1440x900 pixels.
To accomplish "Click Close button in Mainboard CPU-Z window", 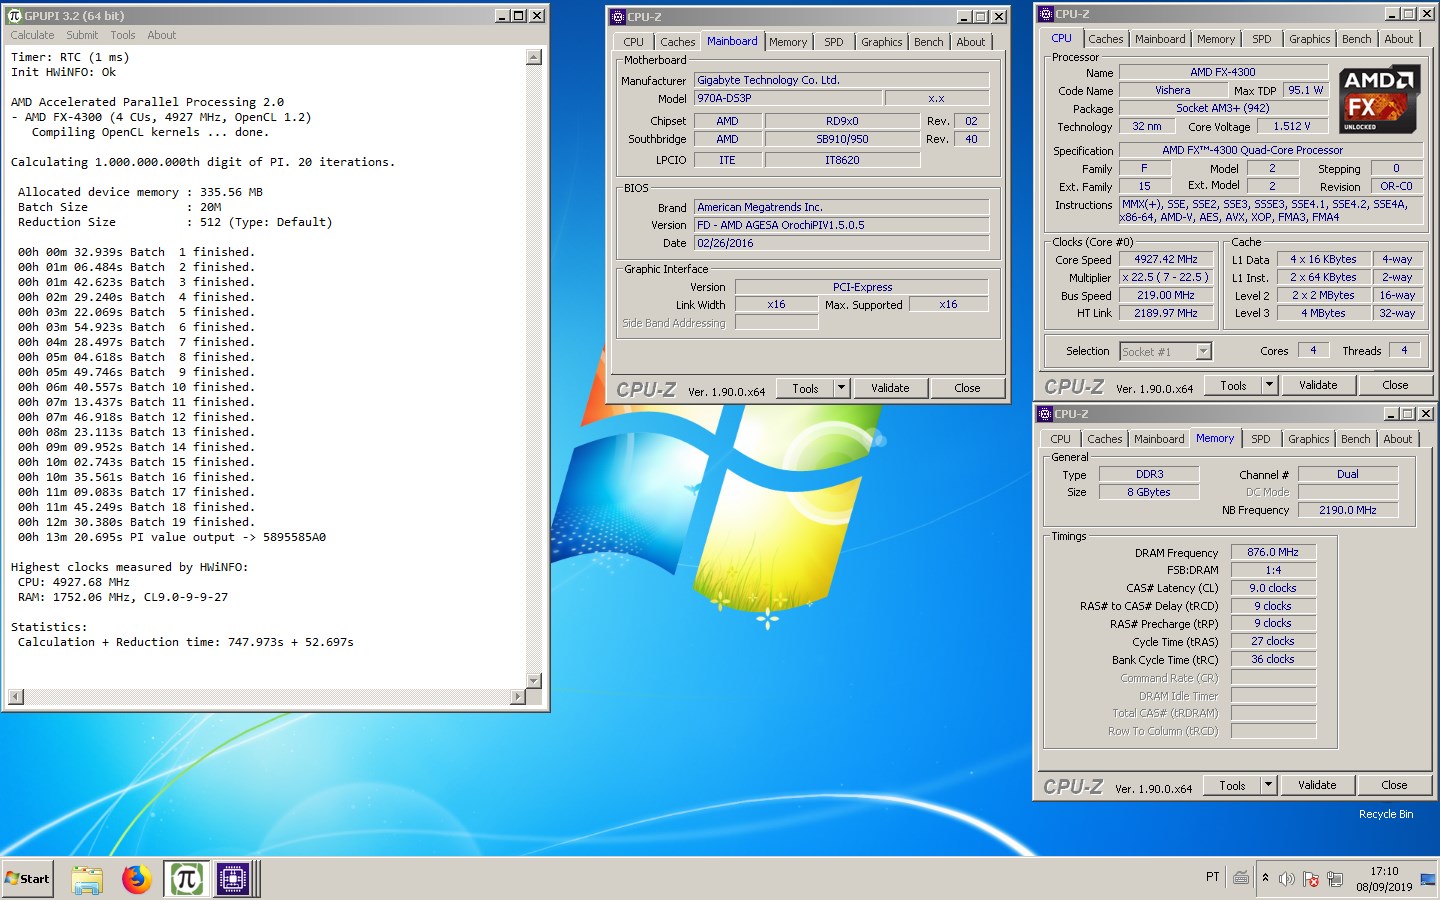I will point(967,388).
